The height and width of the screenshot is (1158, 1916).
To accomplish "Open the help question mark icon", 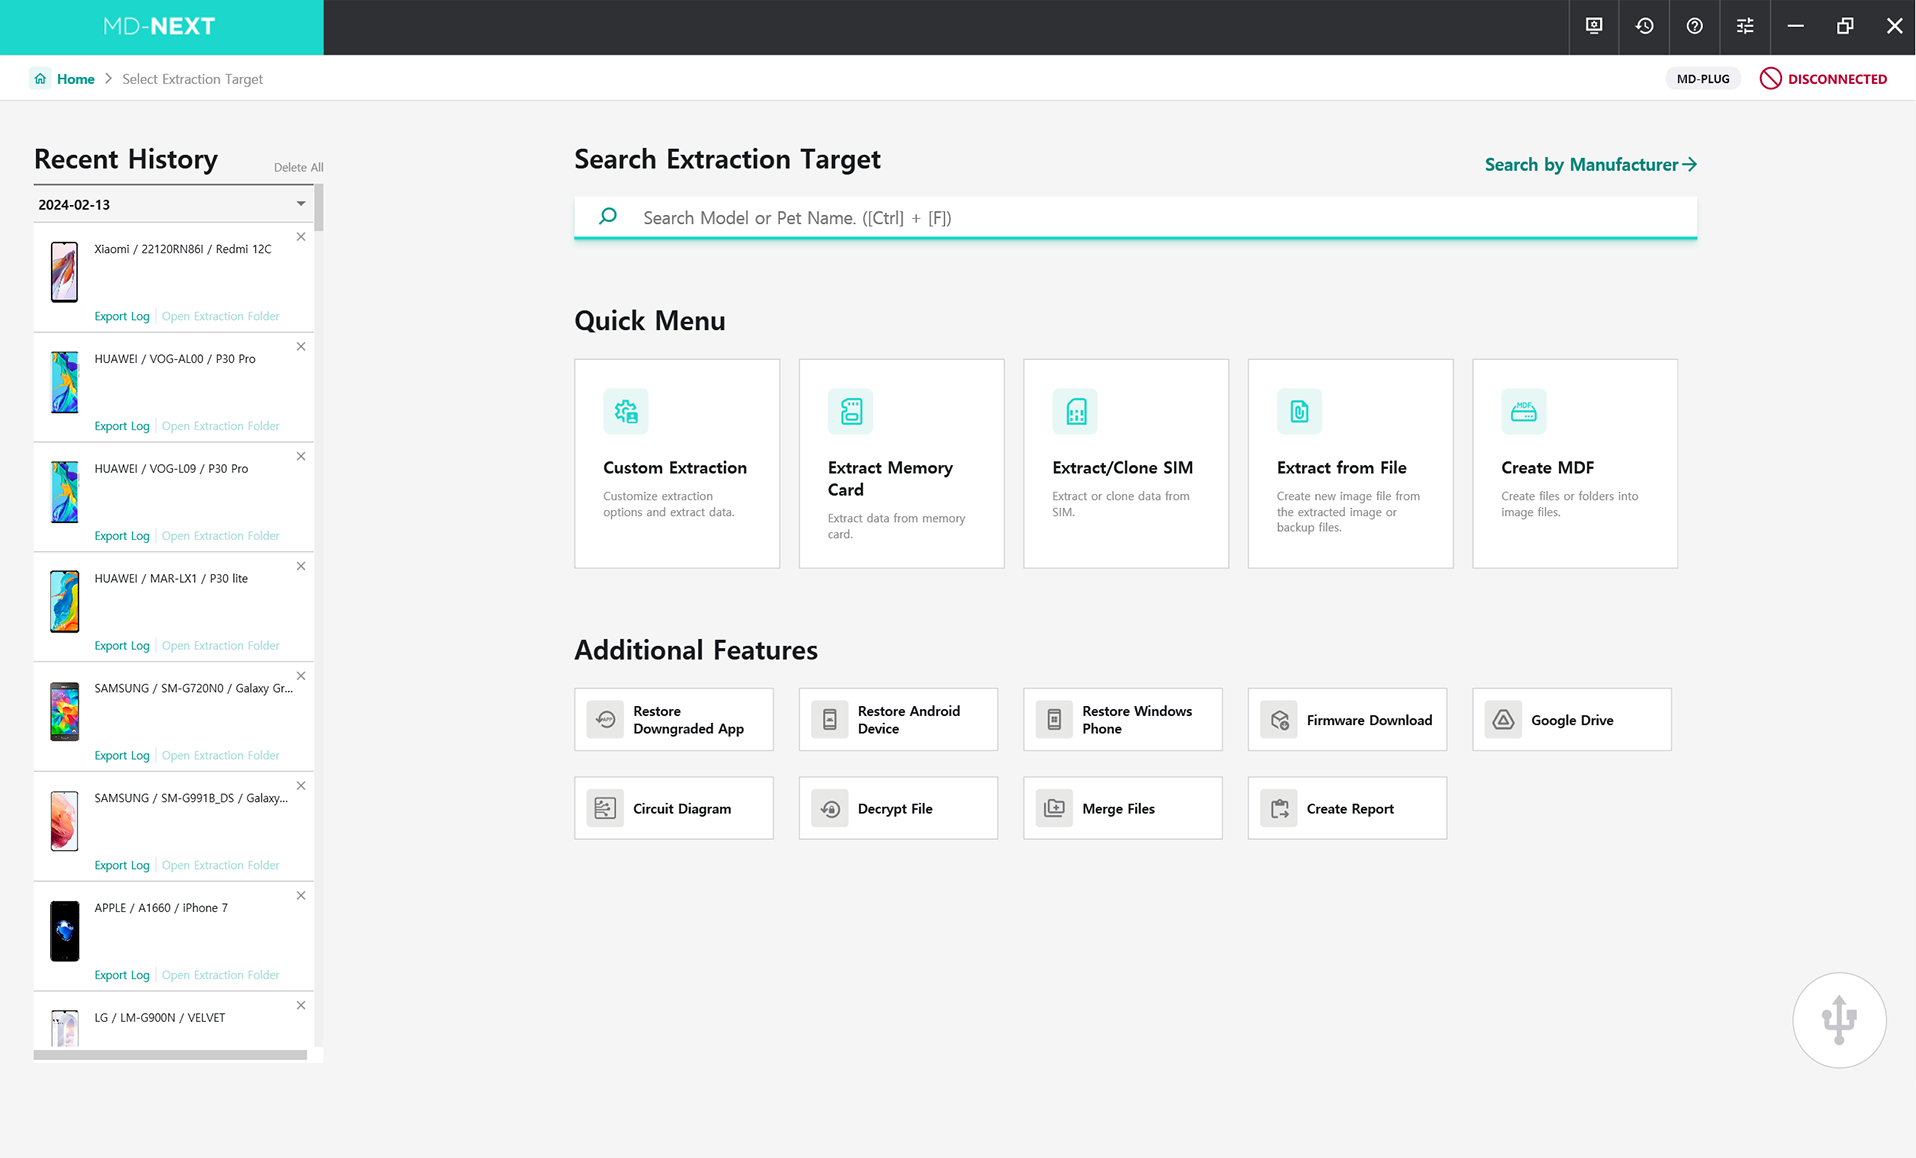I will click(x=1694, y=26).
